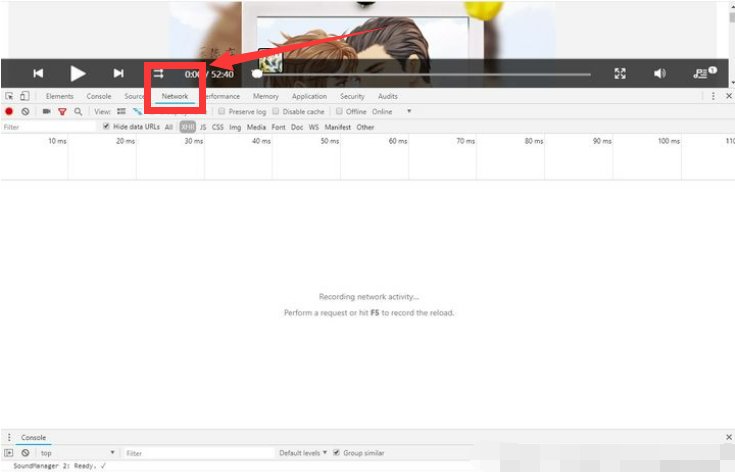Open the playlist icon with badge

coord(705,73)
